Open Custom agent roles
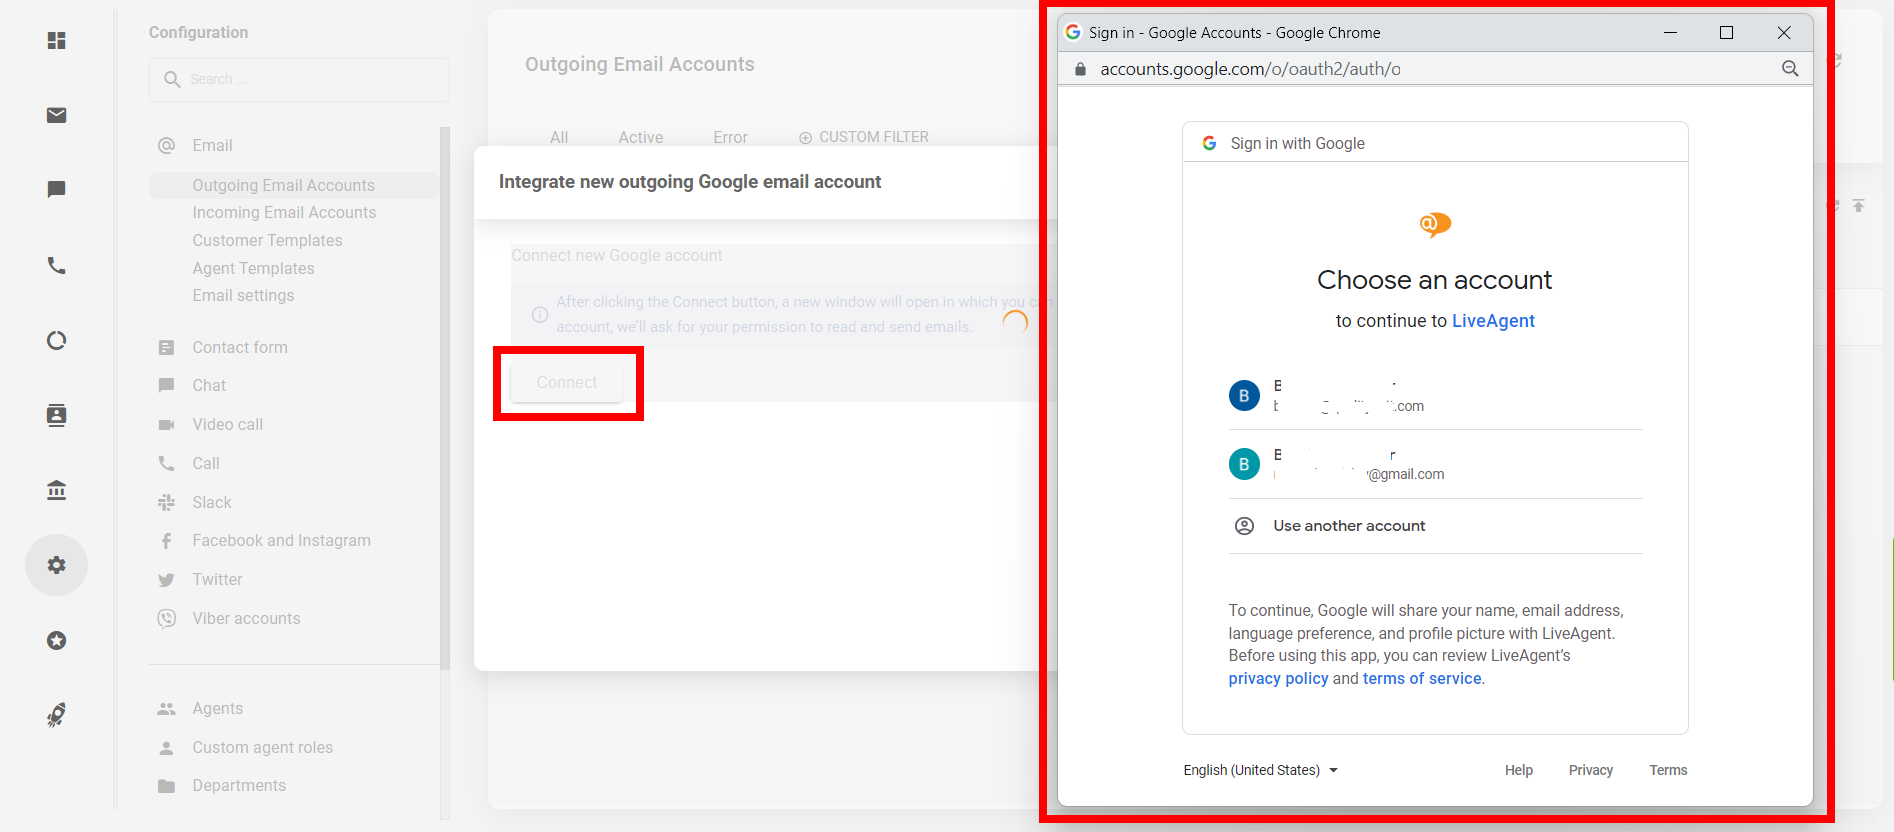The height and width of the screenshot is (832, 1894). pyautogui.click(x=263, y=747)
